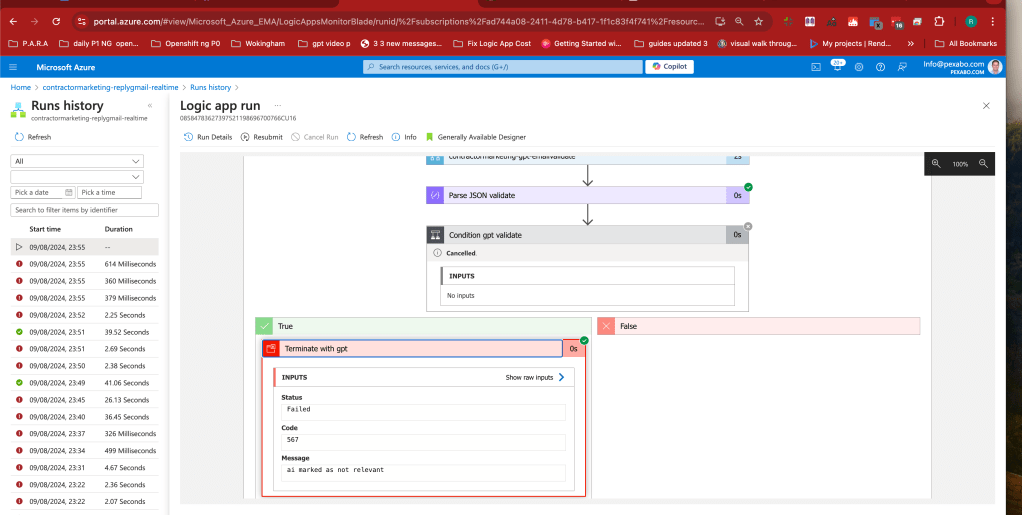Open Chrome three-dot menu
The image size is (1022, 515).
[x=993, y=22]
